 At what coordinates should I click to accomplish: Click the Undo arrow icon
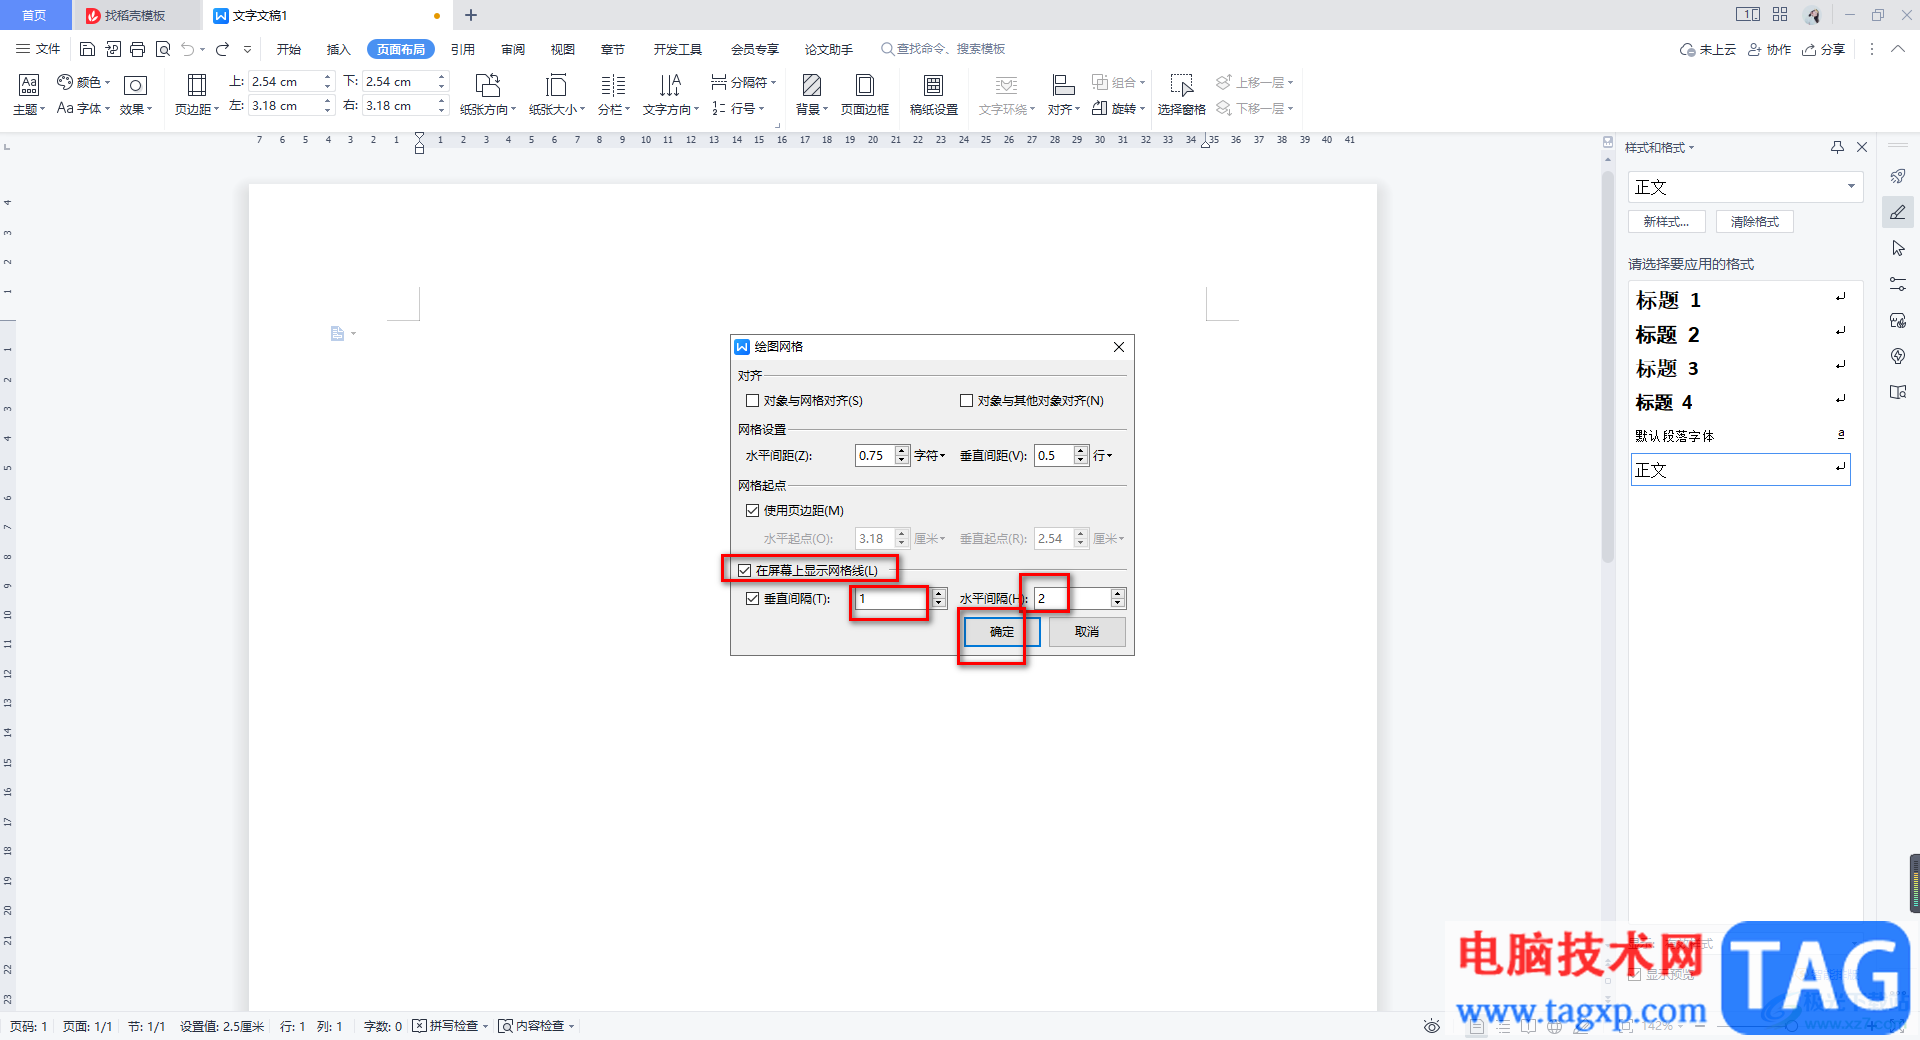188,49
